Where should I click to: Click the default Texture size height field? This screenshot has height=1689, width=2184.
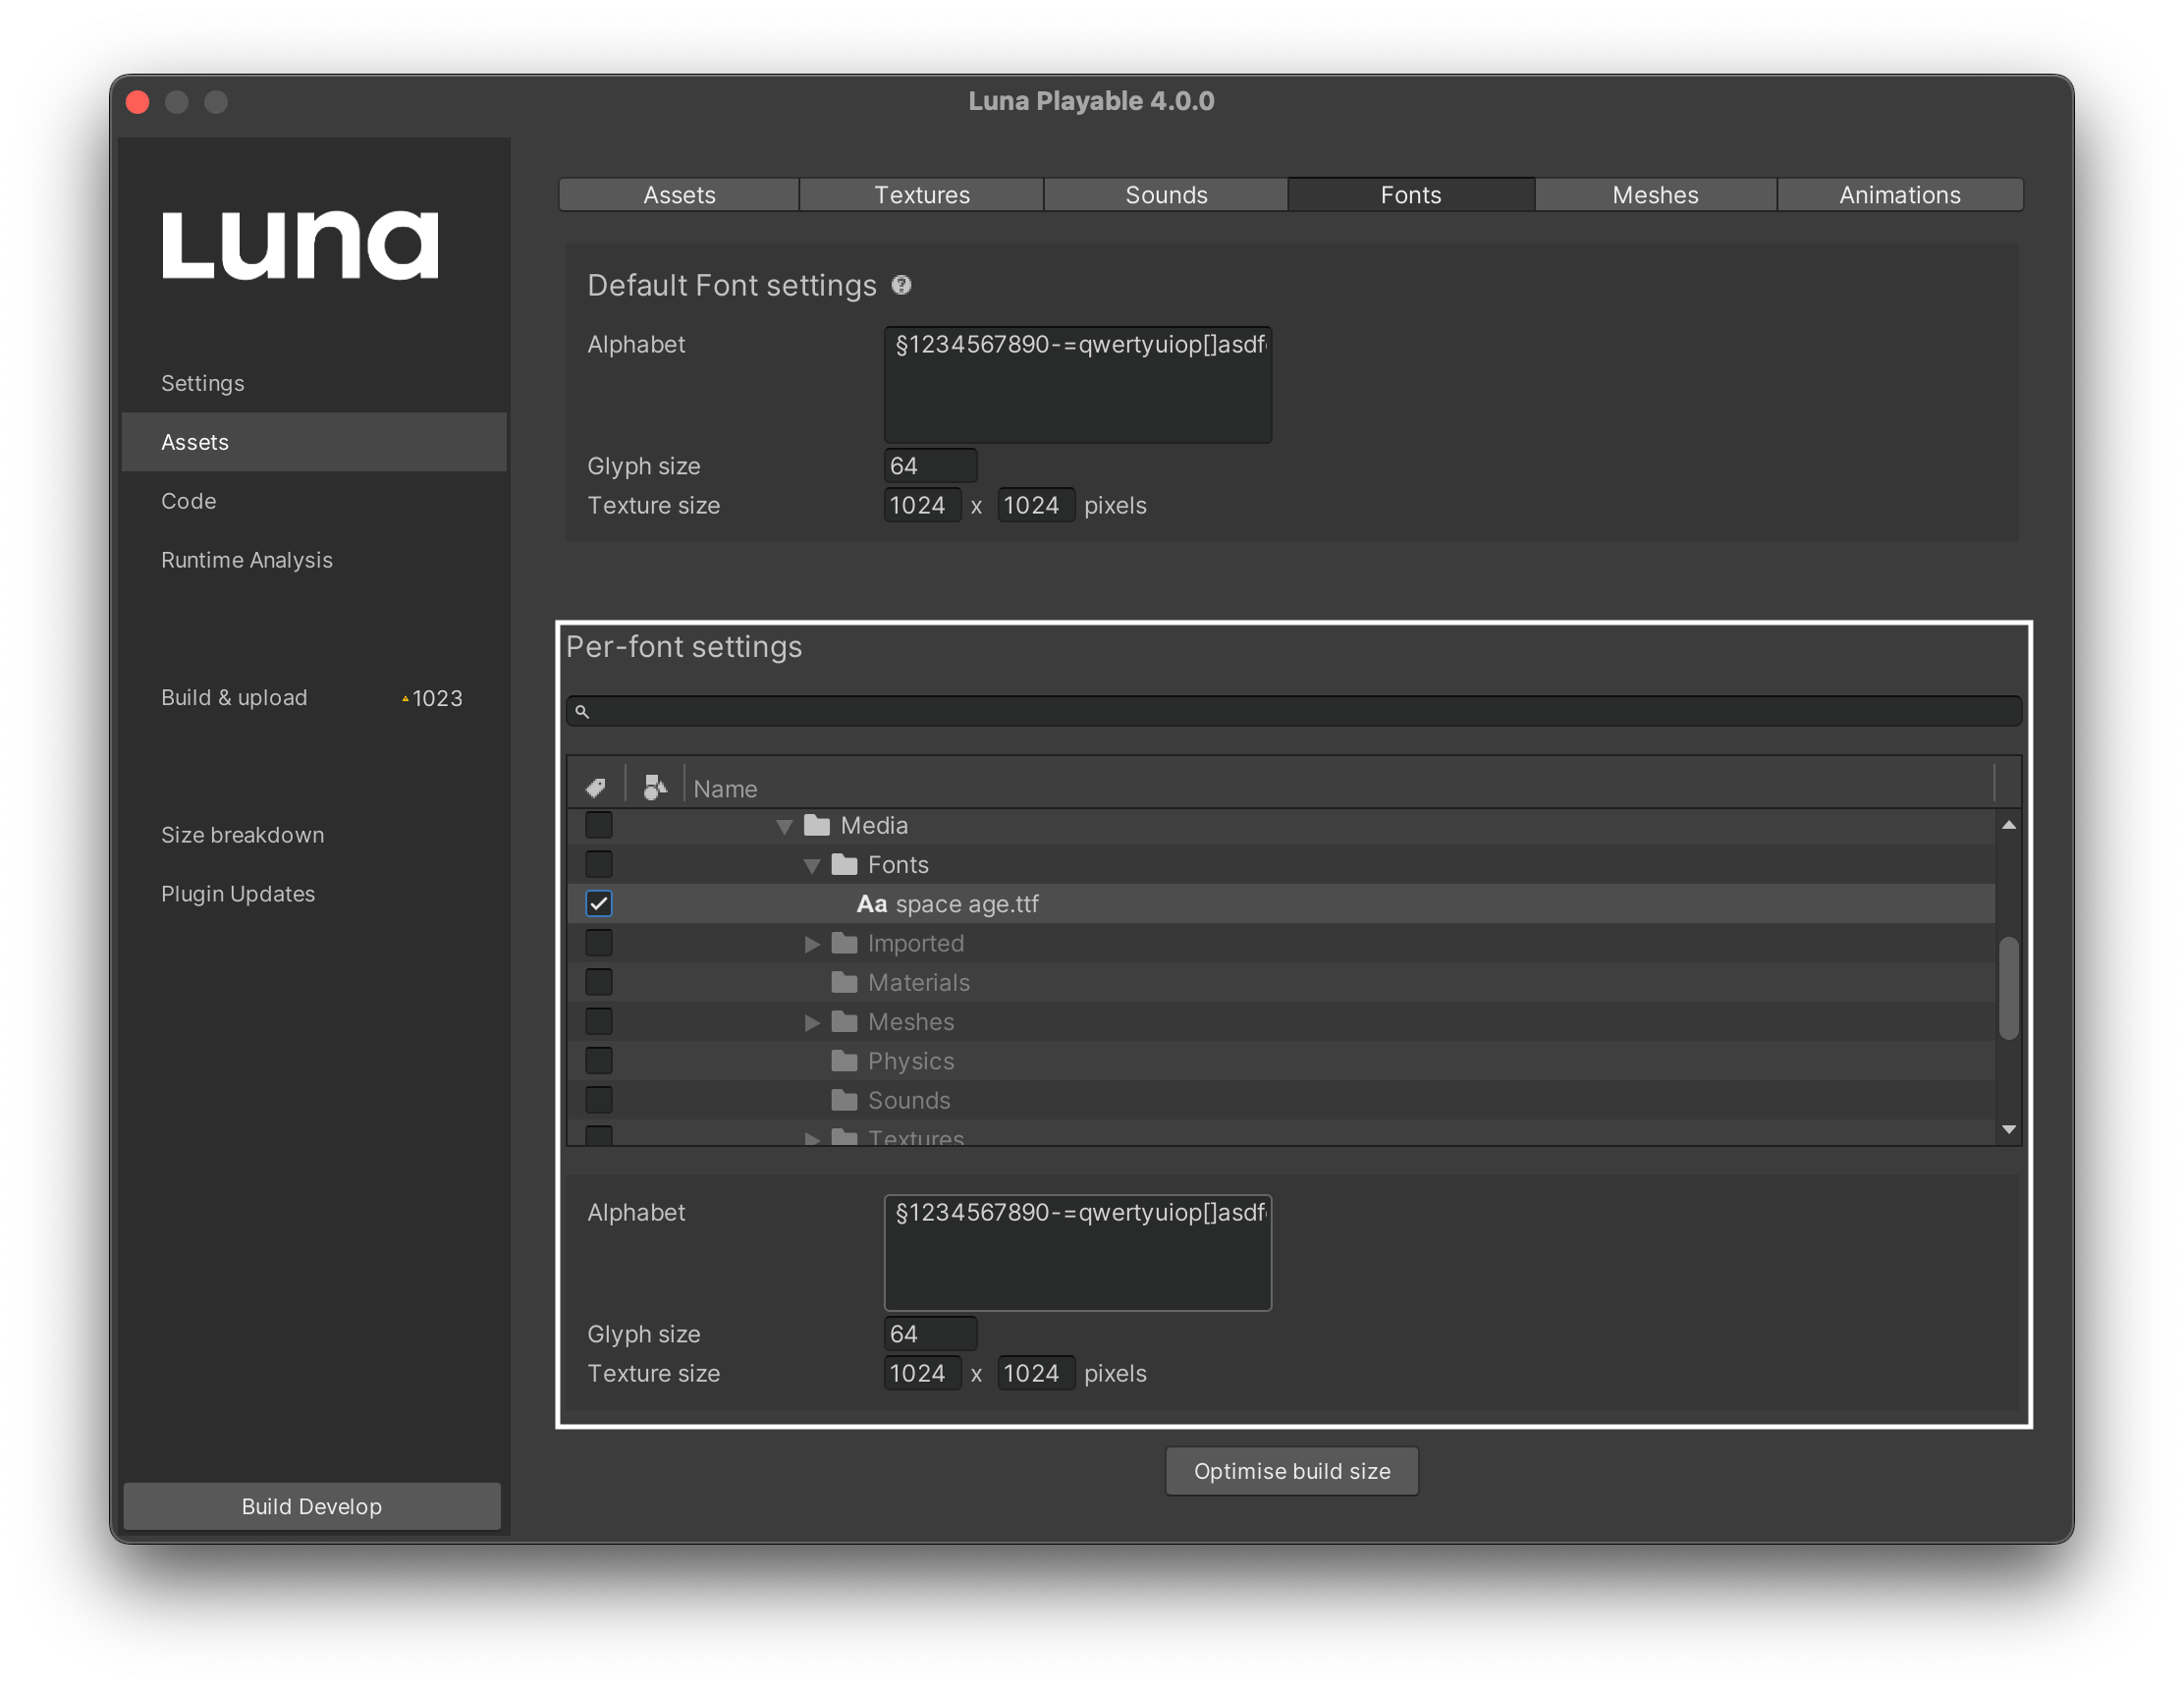(x=1036, y=505)
